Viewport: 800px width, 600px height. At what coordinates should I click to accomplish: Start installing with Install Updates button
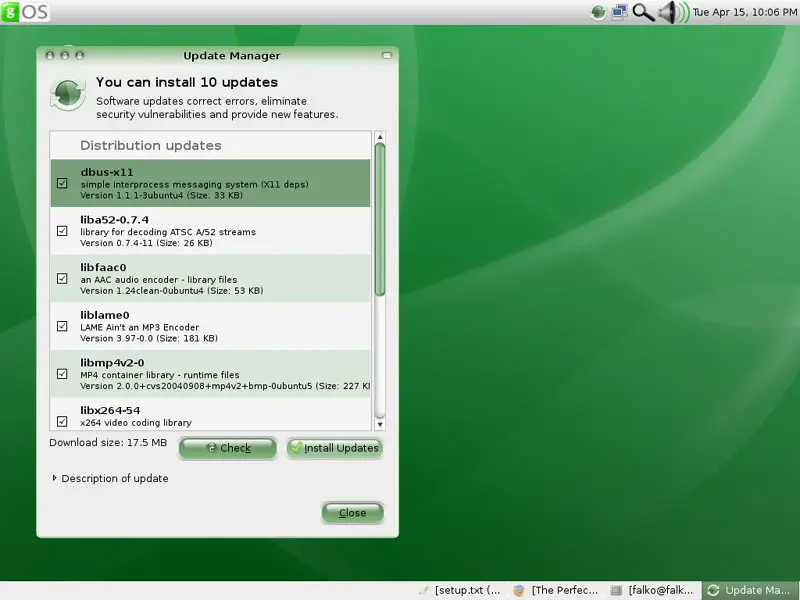pyautogui.click(x=334, y=448)
